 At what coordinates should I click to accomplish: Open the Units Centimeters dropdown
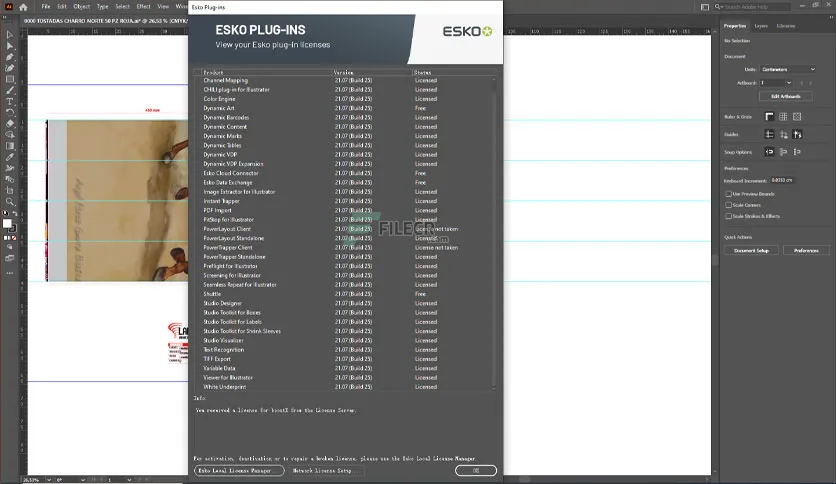tap(788, 69)
